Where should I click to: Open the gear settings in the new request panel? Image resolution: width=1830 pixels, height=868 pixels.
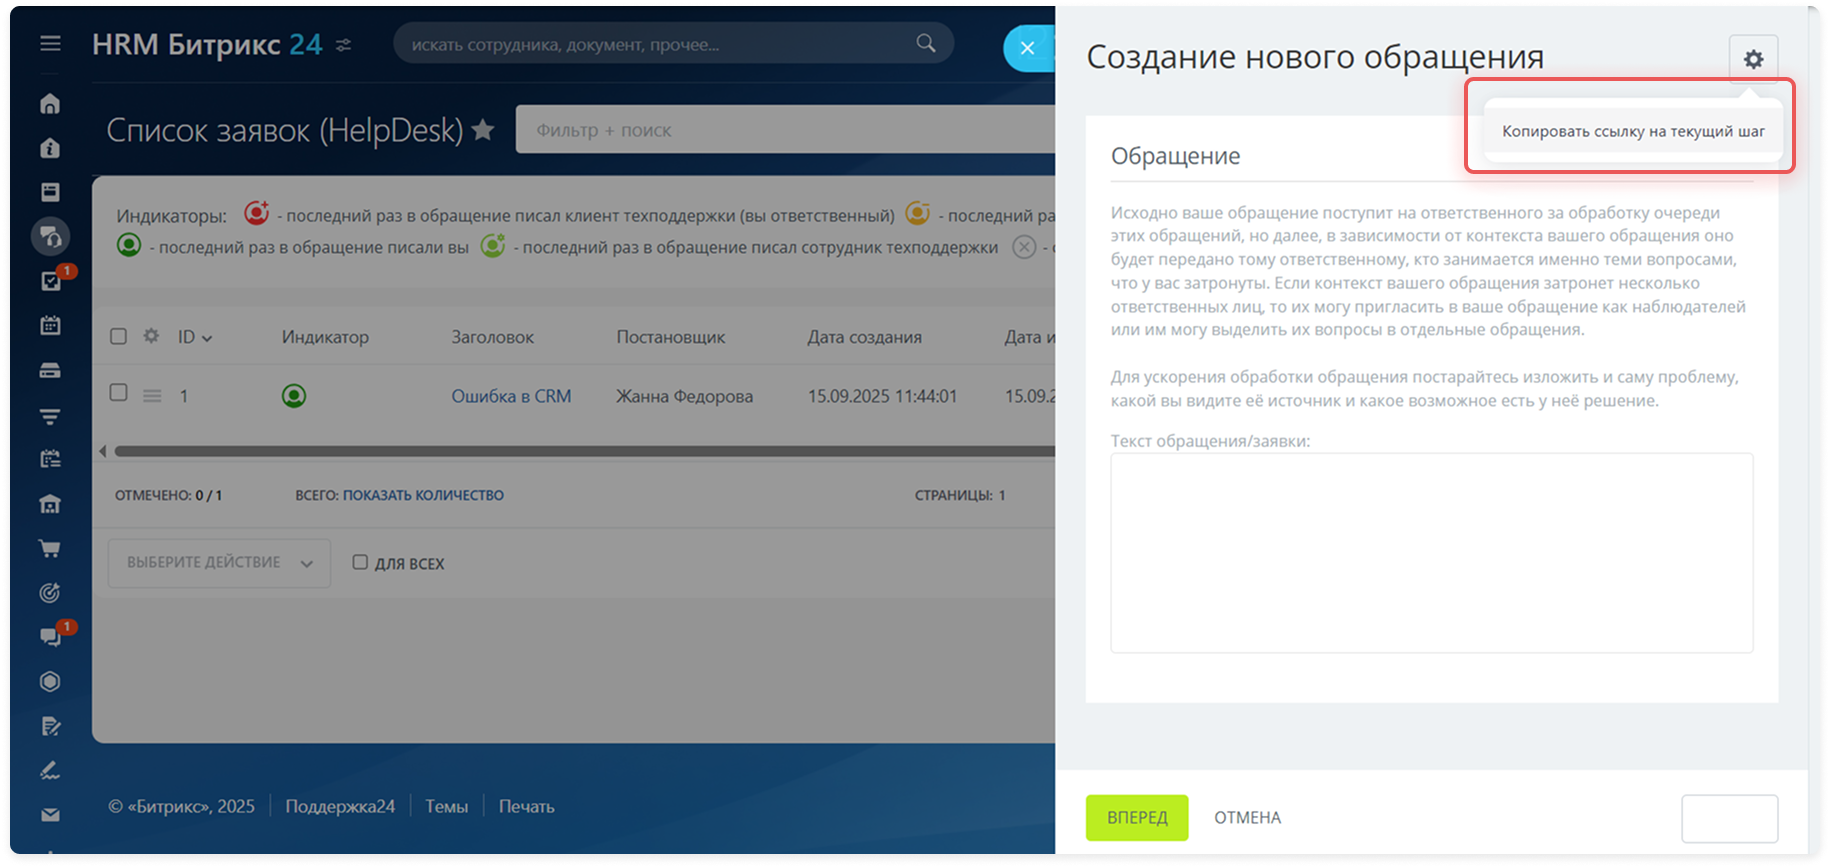(1753, 59)
